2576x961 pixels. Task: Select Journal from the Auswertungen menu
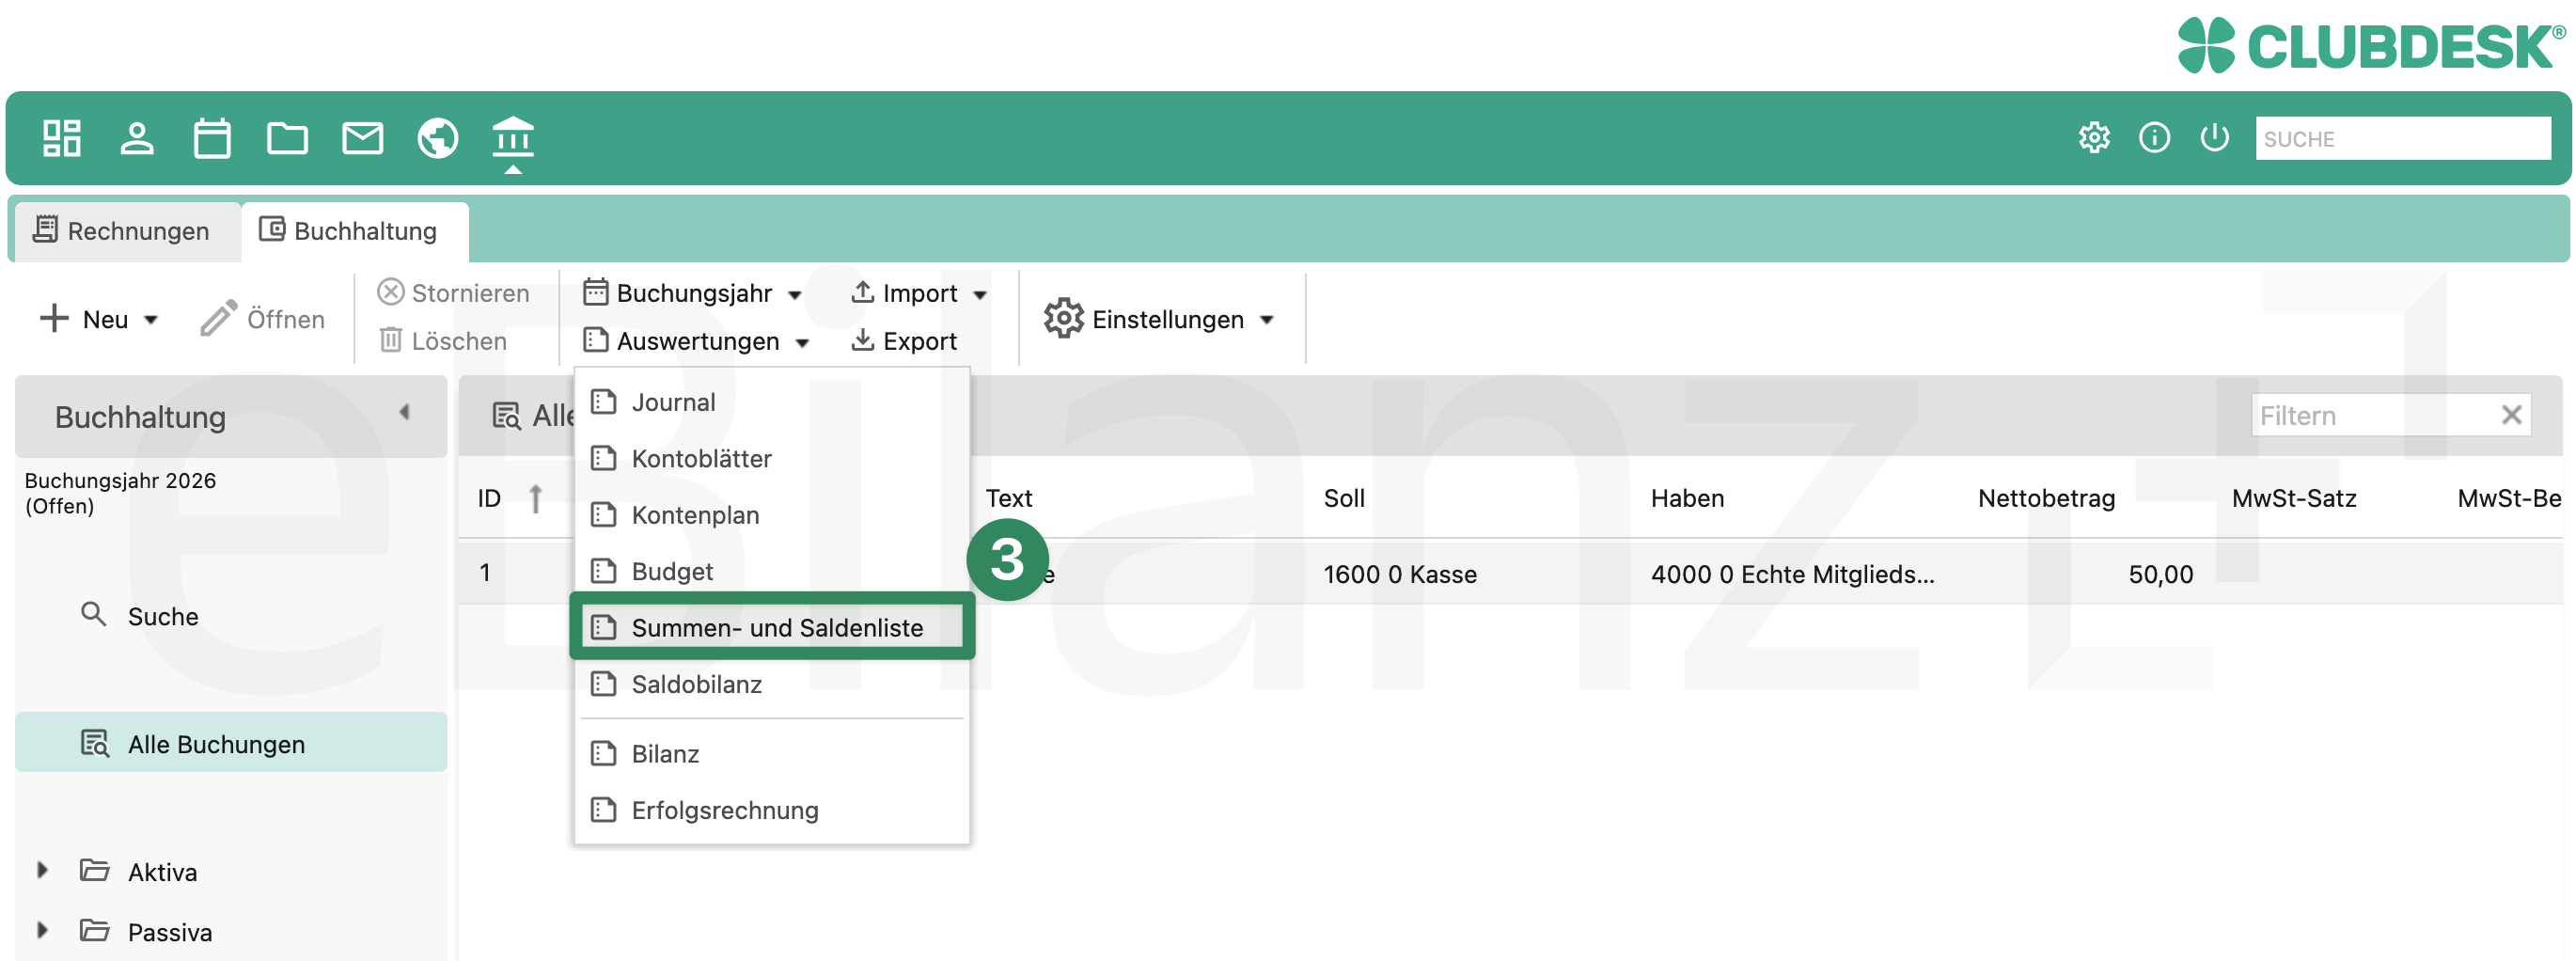(x=772, y=402)
